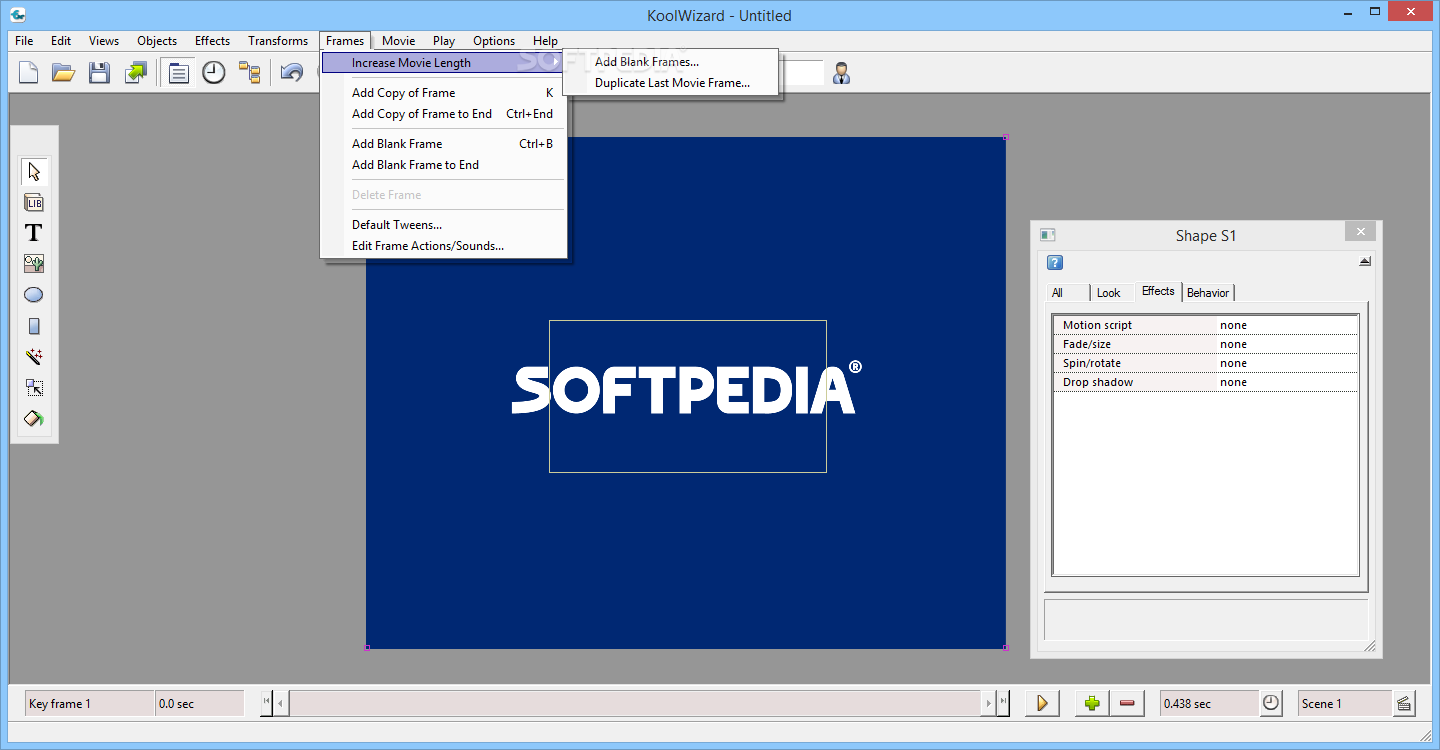Open the Help menu
The width and height of the screenshot is (1440, 750).
[x=545, y=41]
